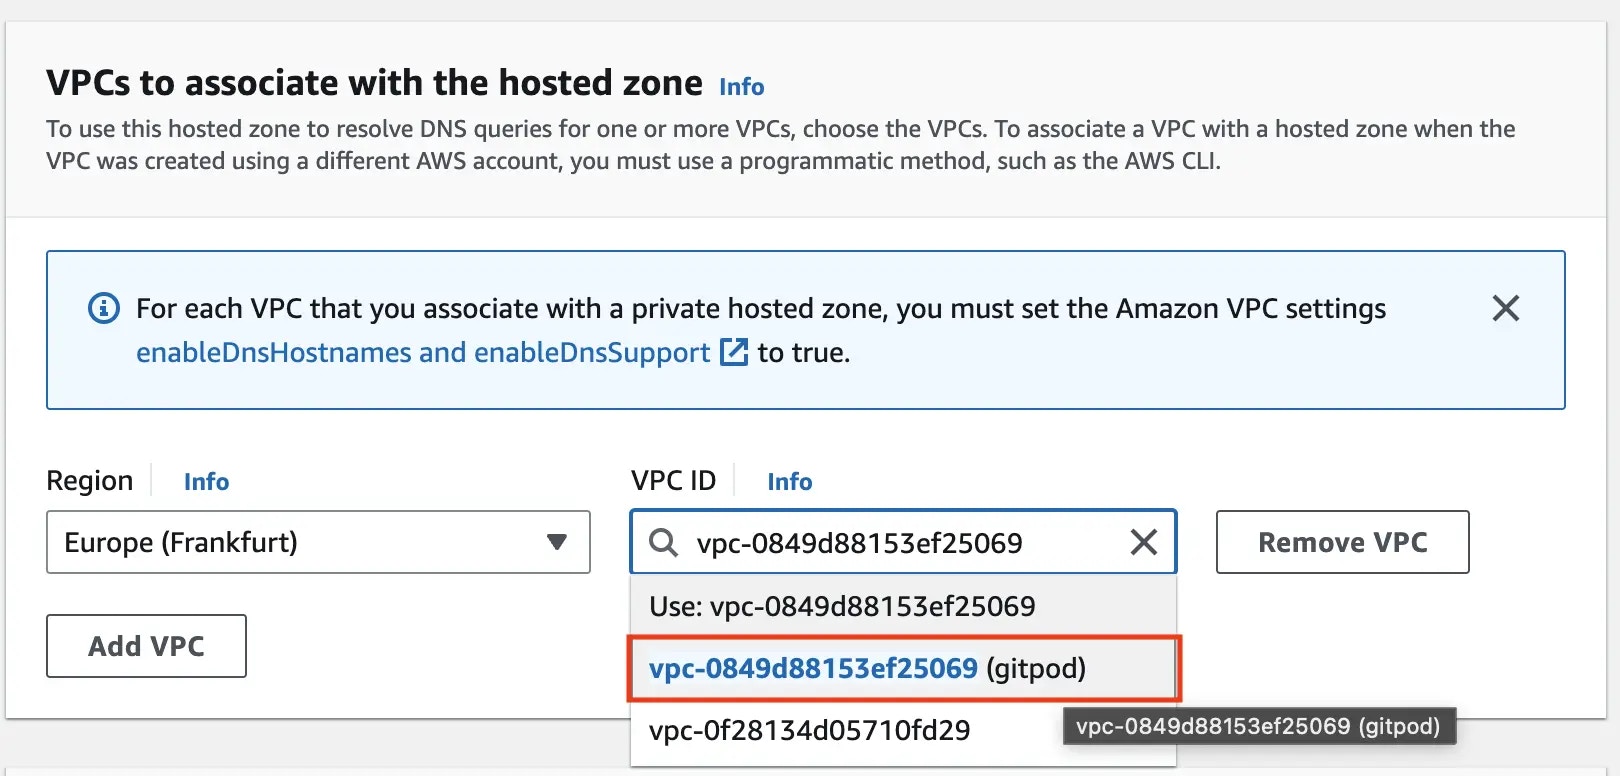Click the Add VPC button
Image resolution: width=1620 pixels, height=776 pixels.
coord(146,646)
